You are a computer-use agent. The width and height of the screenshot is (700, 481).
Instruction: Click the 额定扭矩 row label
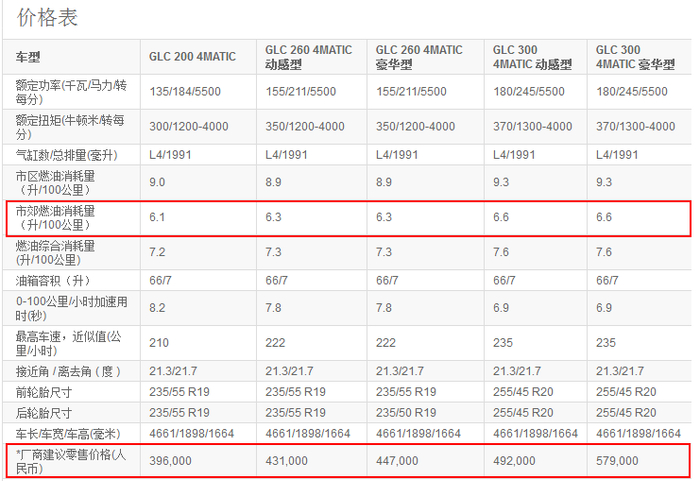(x=70, y=127)
